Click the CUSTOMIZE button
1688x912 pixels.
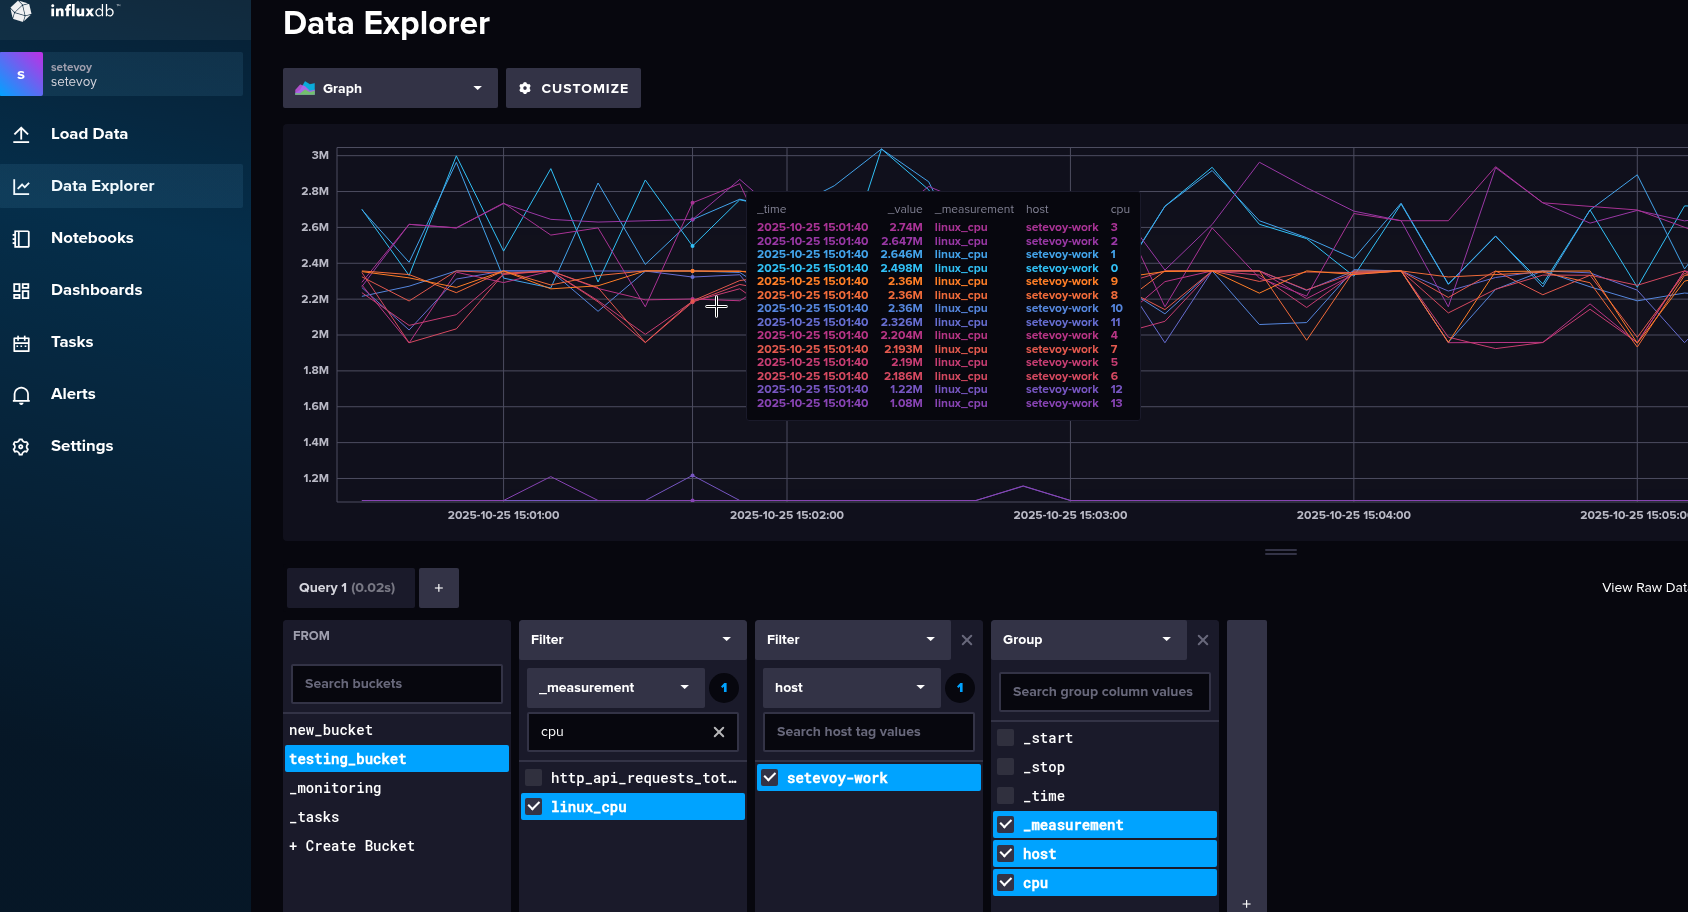click(x=573, y=88)
